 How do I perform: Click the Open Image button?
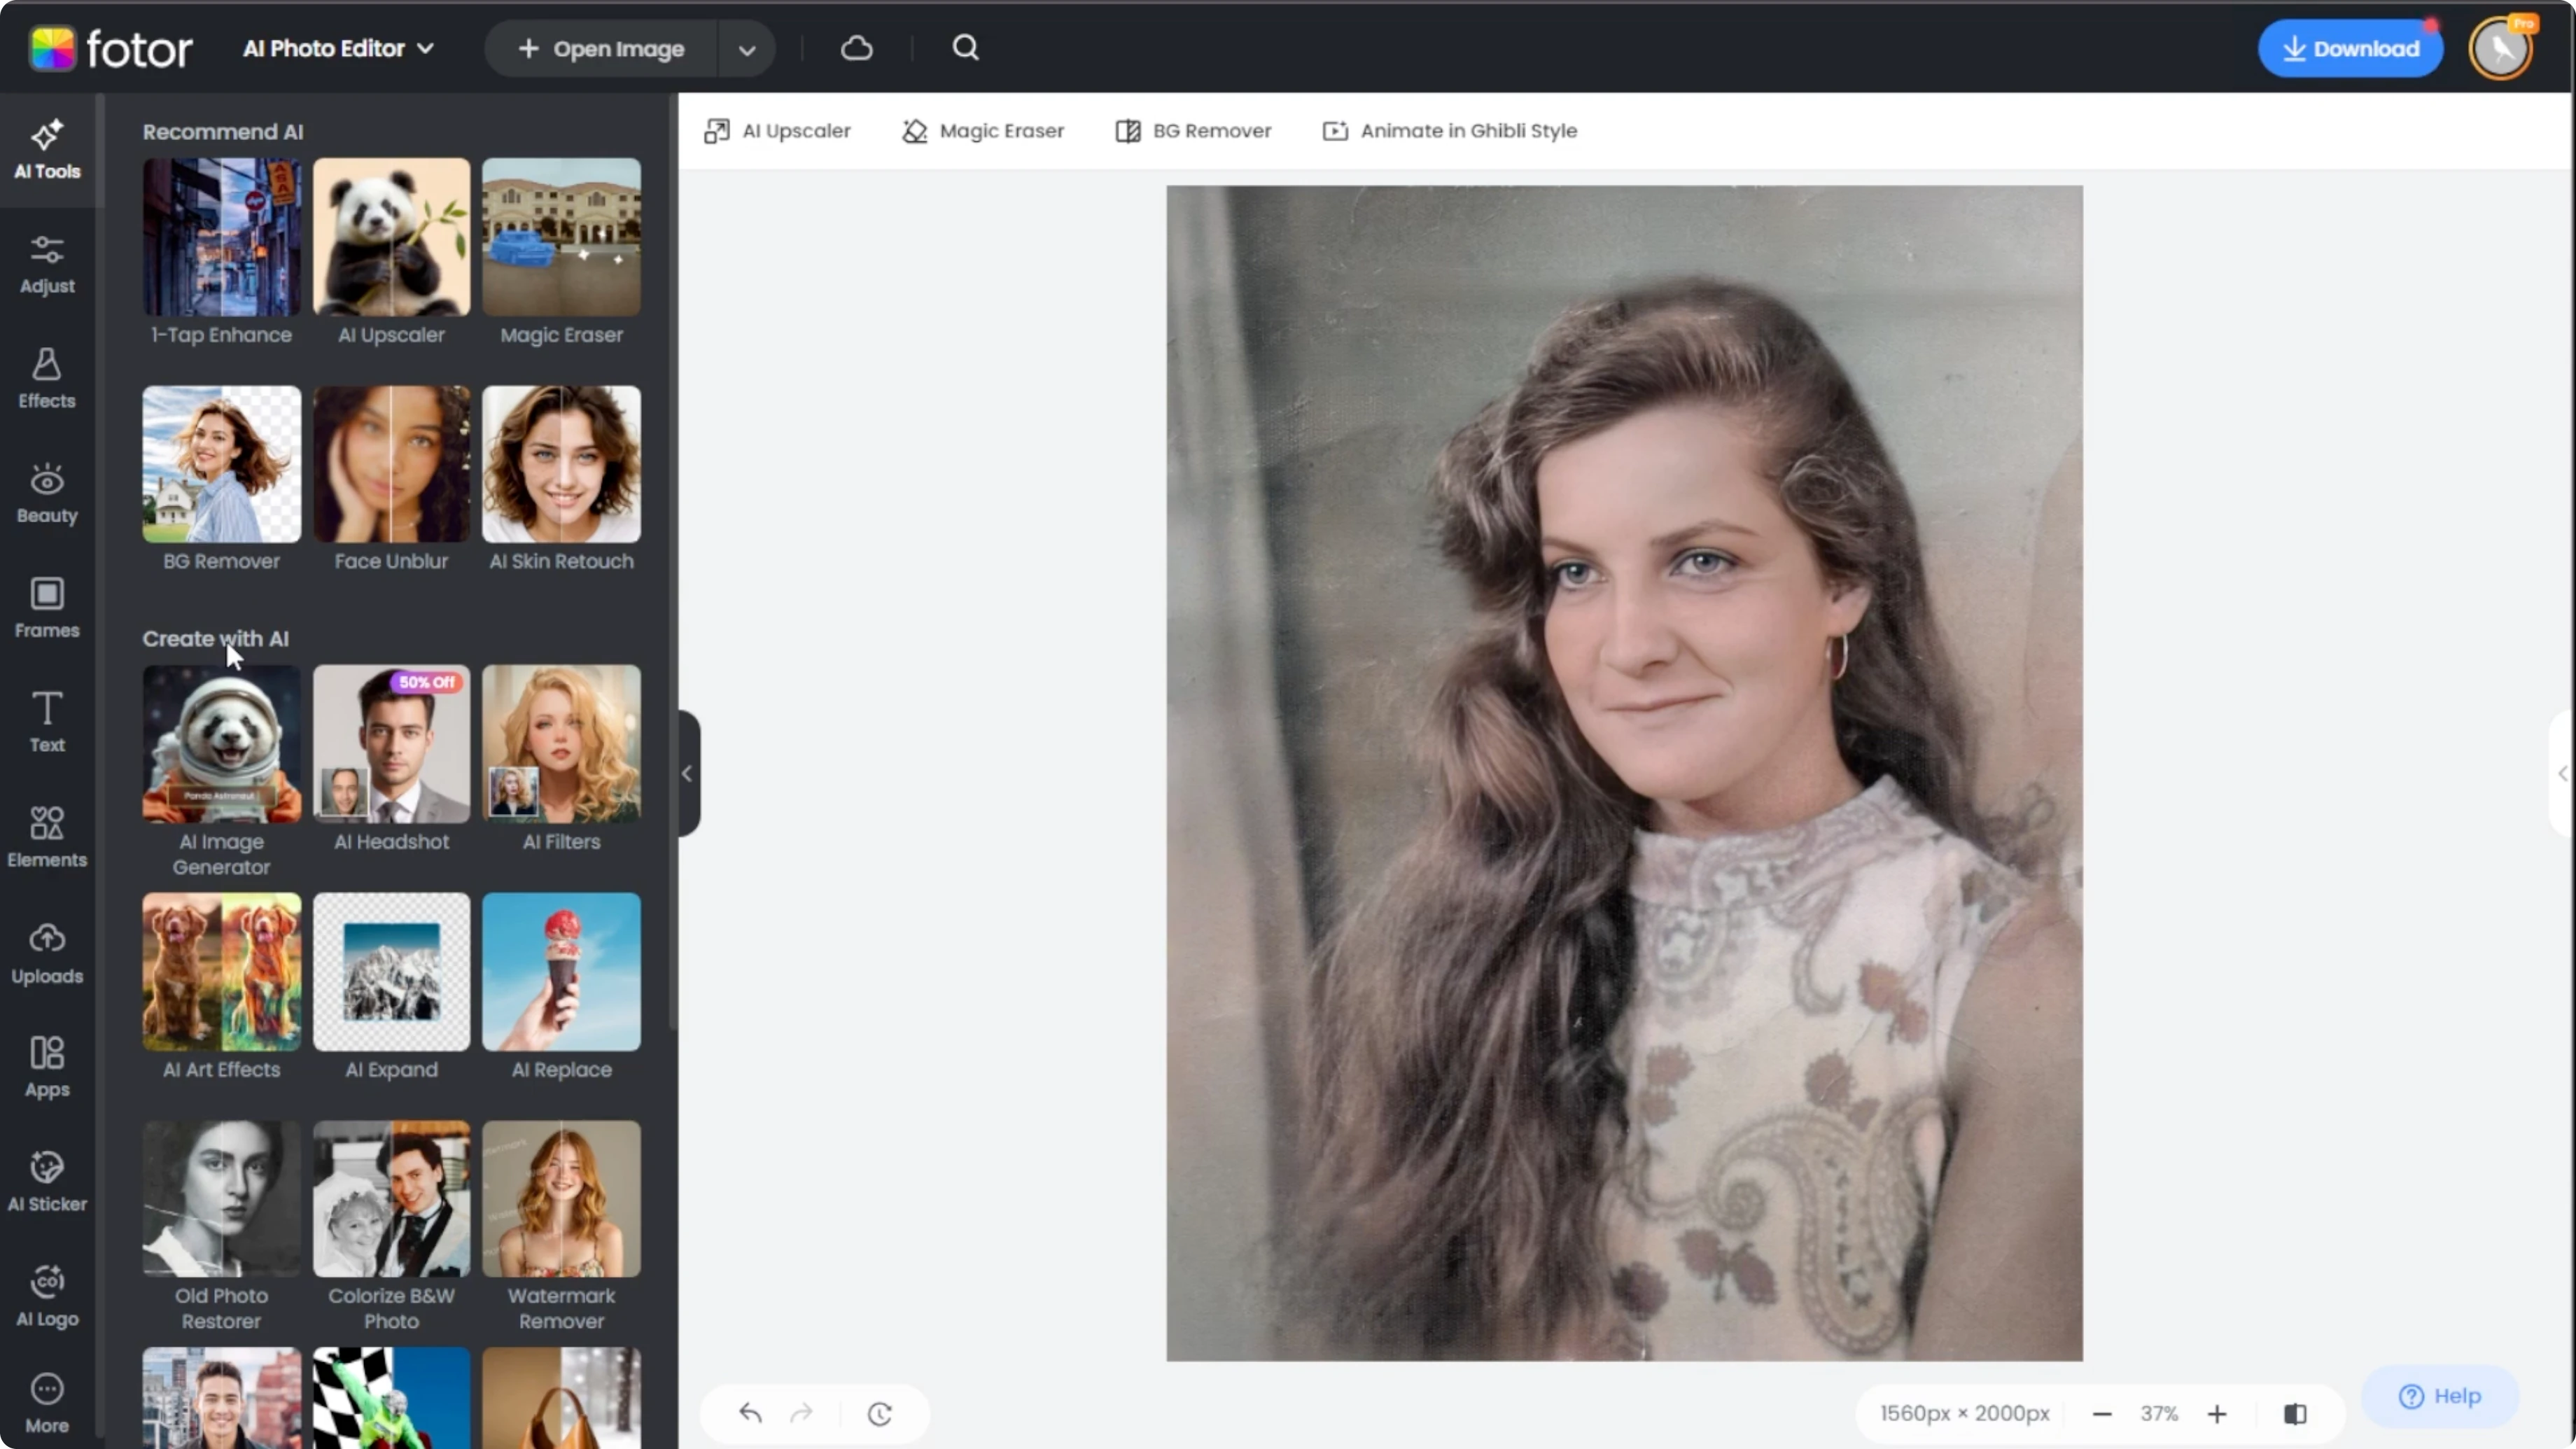point(601,49)
